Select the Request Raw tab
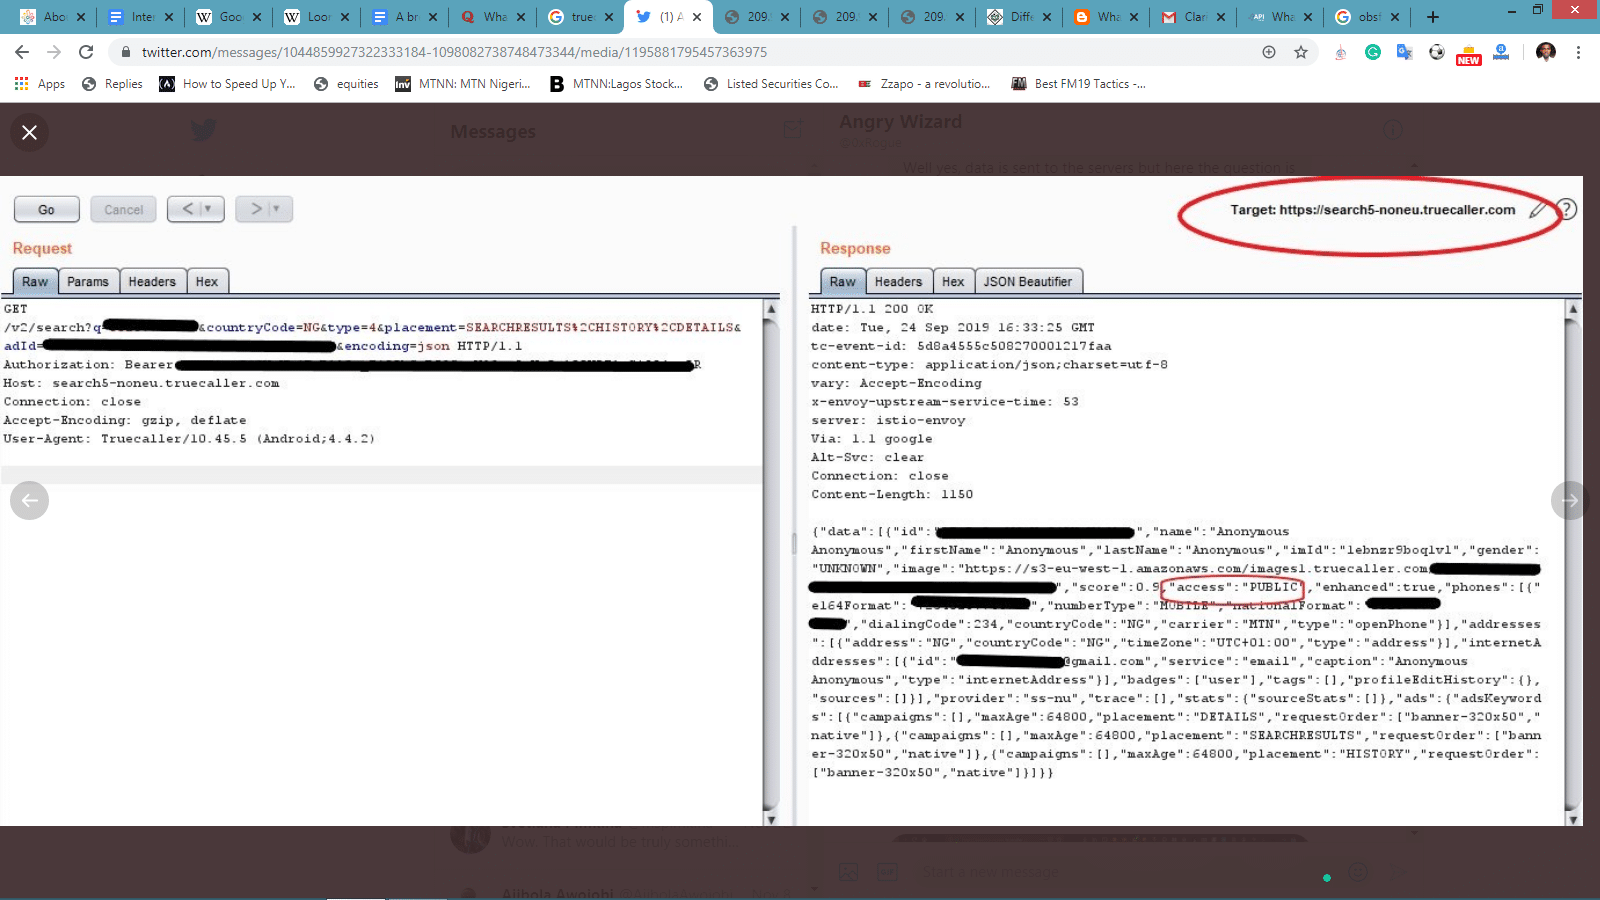 (x=35, y=282)
